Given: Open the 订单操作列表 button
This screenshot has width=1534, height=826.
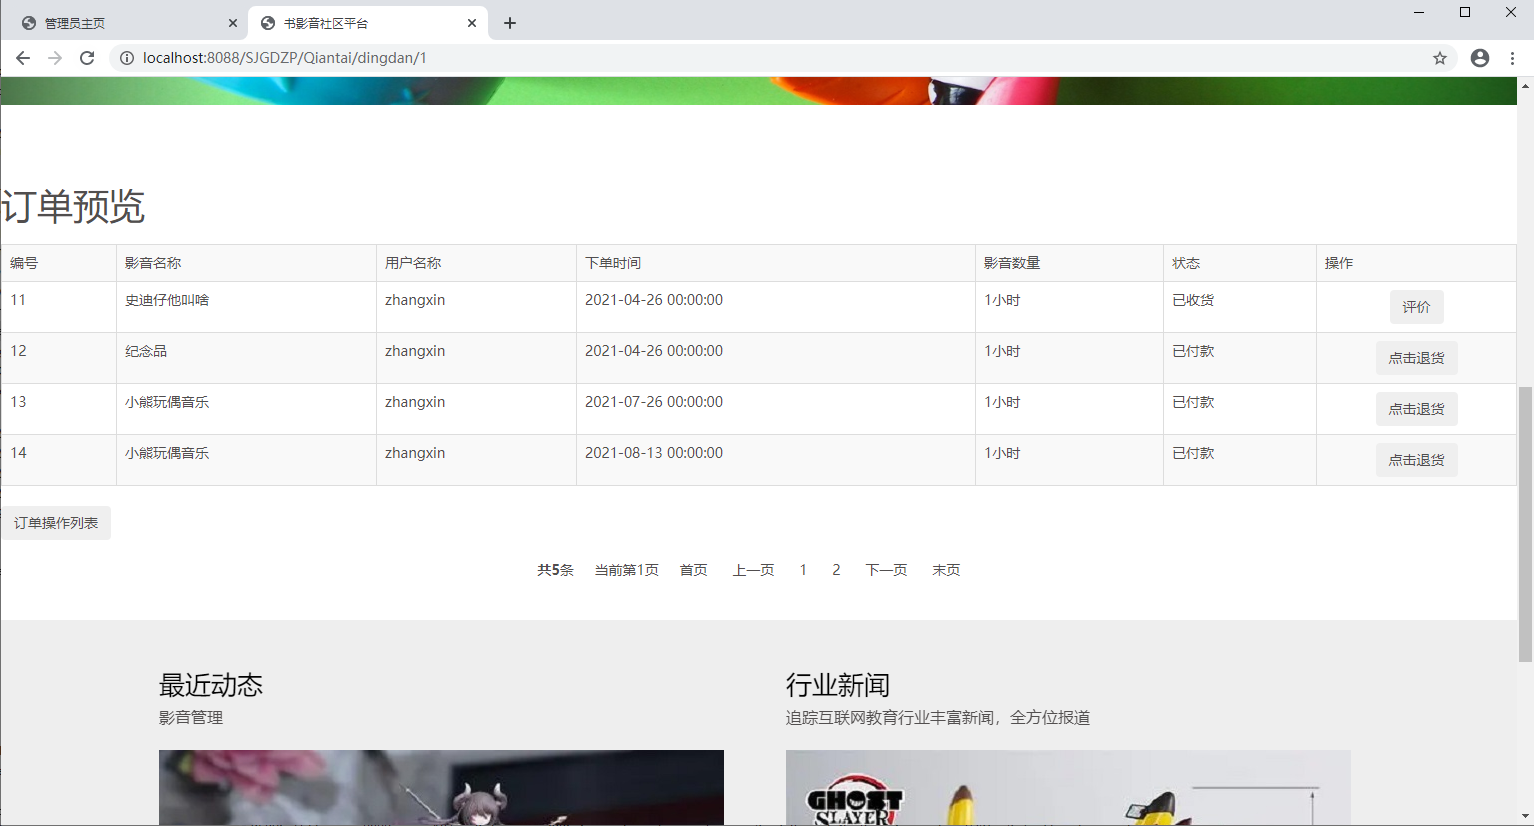Looking at the screenshot, I should (56, 523).
